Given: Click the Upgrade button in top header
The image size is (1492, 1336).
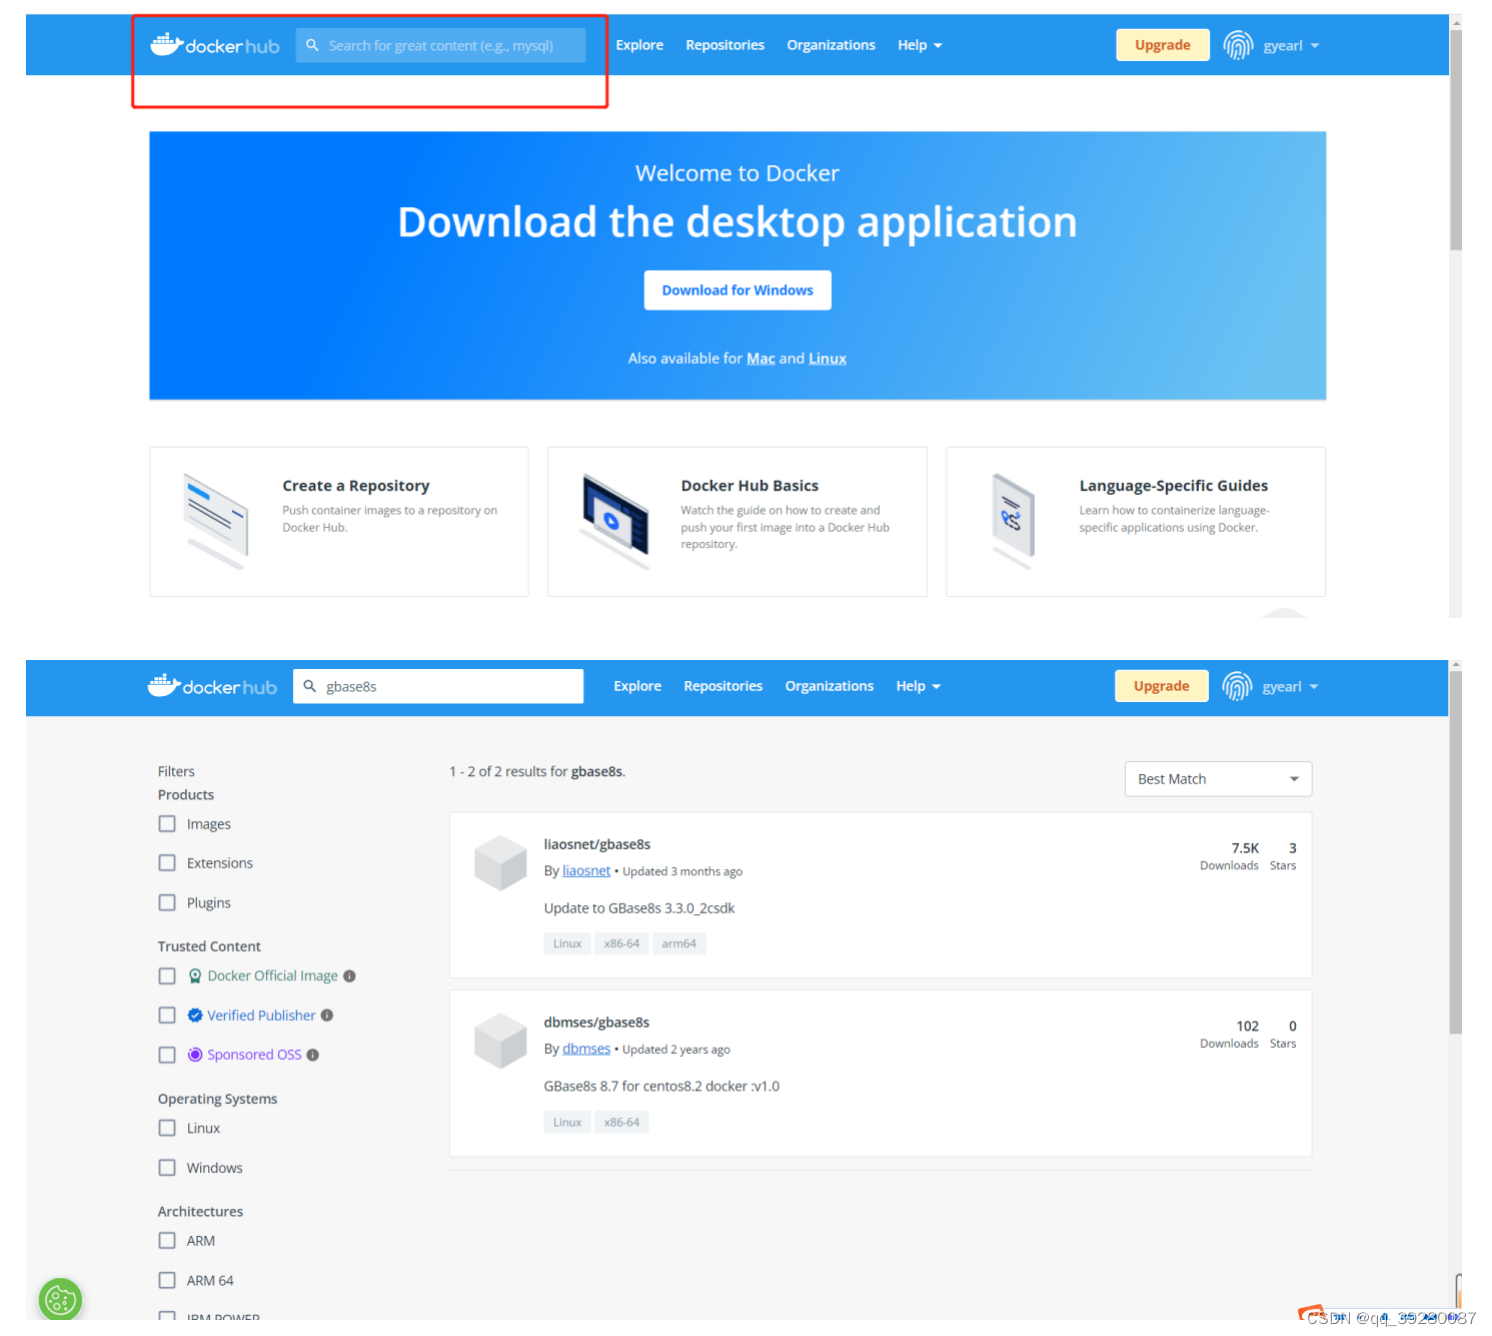Looking at the screenshot, I should tap(1163, 45).
